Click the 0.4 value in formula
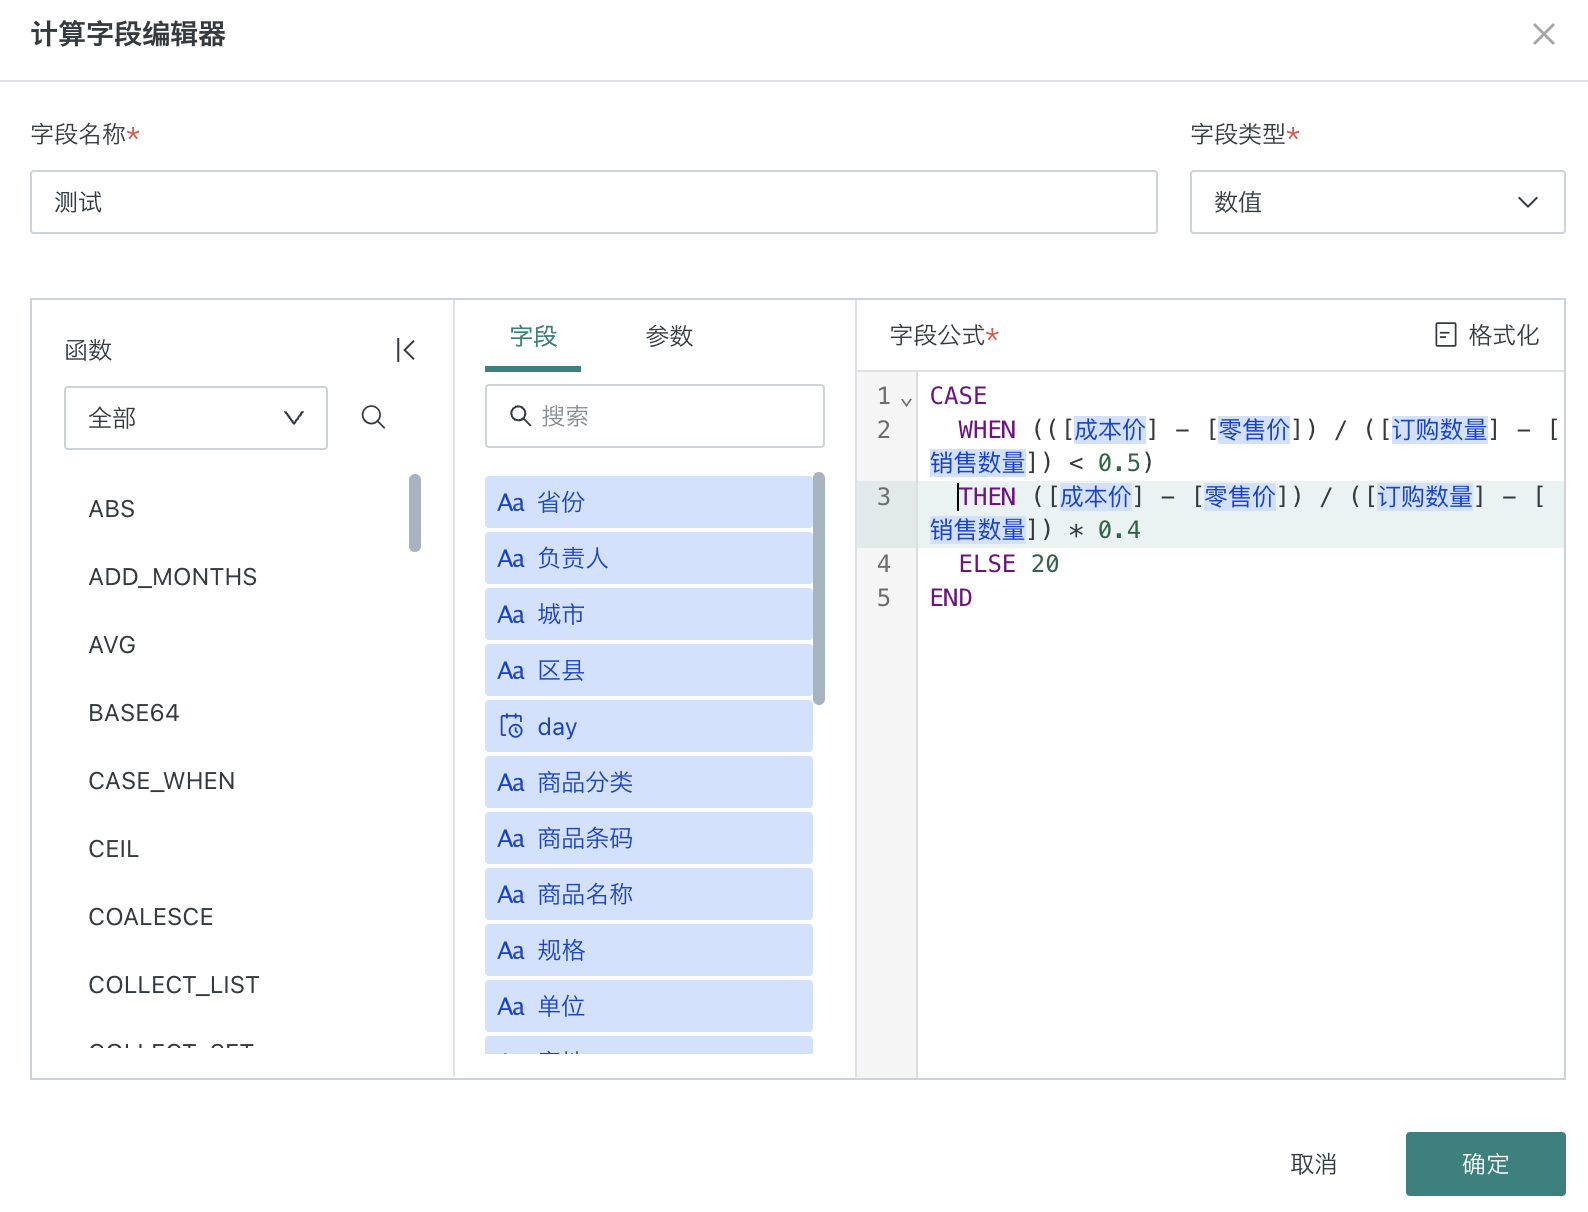Screen dimensions: 1588x1212 point(1119,530)
